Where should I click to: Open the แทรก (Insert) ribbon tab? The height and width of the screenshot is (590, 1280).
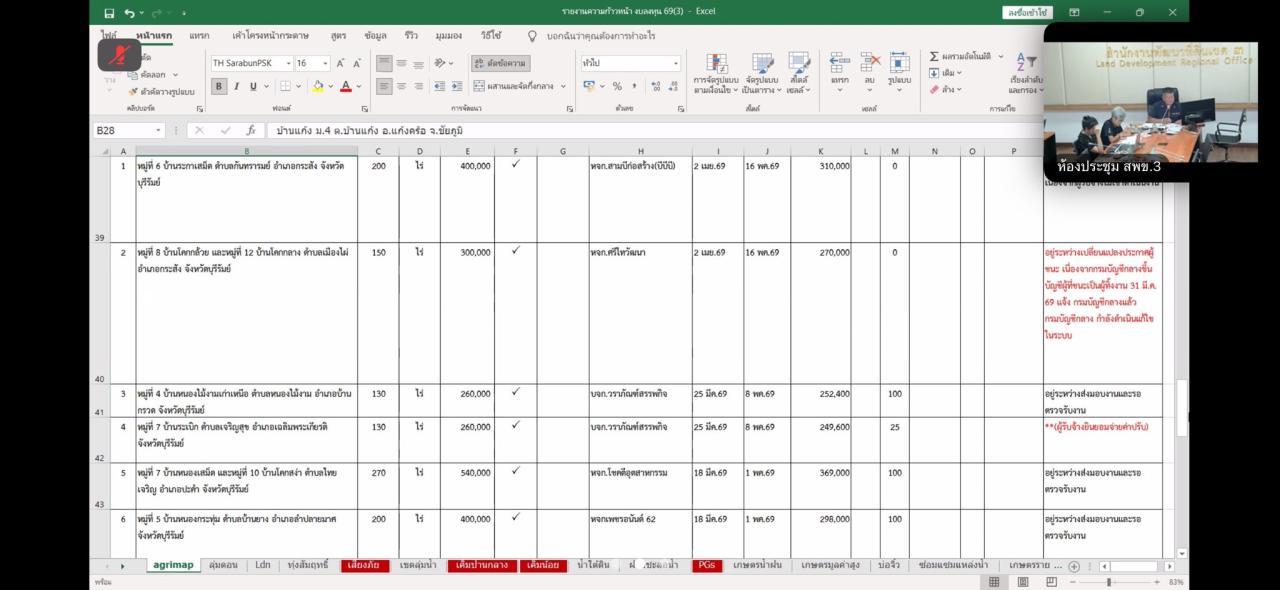(199, 35)
